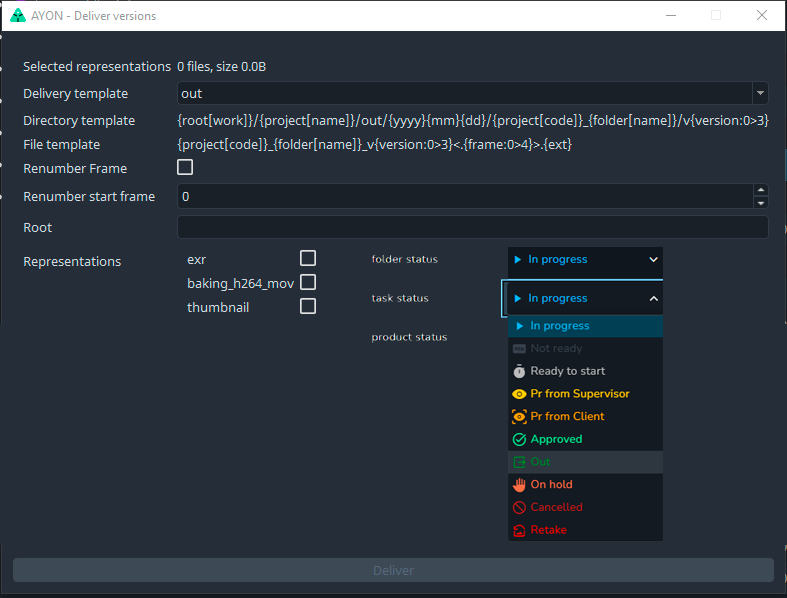Check the exr representation checkbox

(x=308, y=258)
